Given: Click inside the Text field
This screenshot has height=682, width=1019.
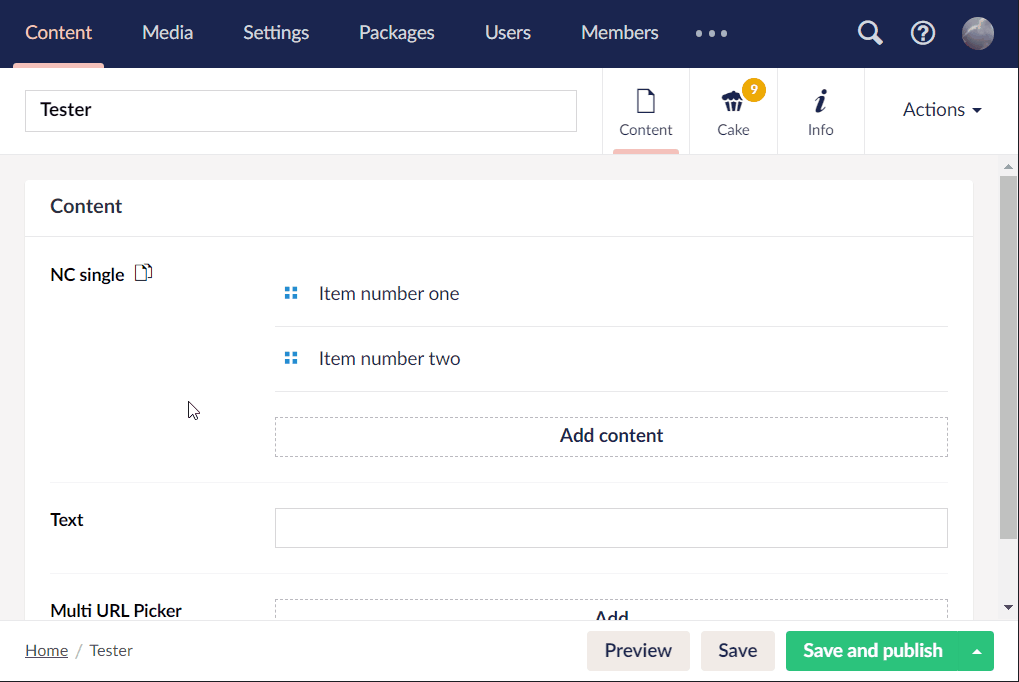Looking at the screenshot, I should (x=610, y=527).
